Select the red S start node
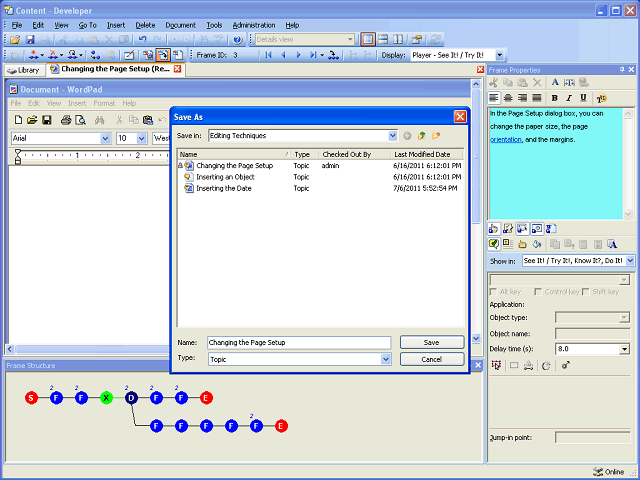Screen dimensions: 640x480 31,398
